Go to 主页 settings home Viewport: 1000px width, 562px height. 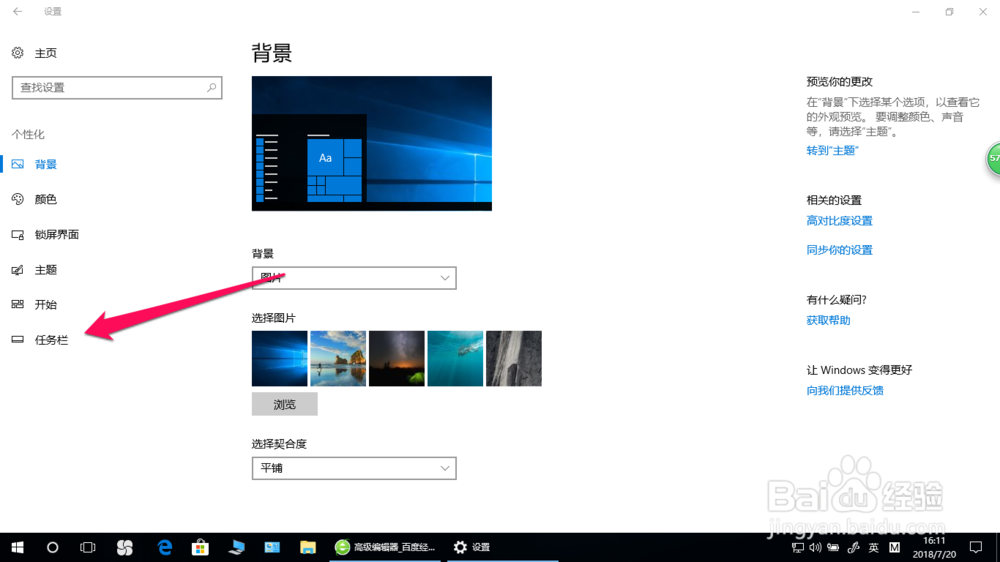[46, 53]
